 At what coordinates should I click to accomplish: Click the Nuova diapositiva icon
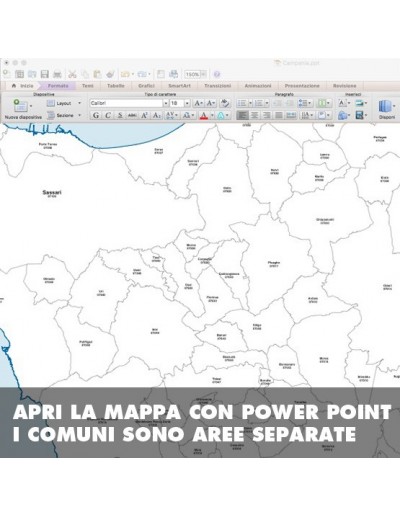[20, 105]
